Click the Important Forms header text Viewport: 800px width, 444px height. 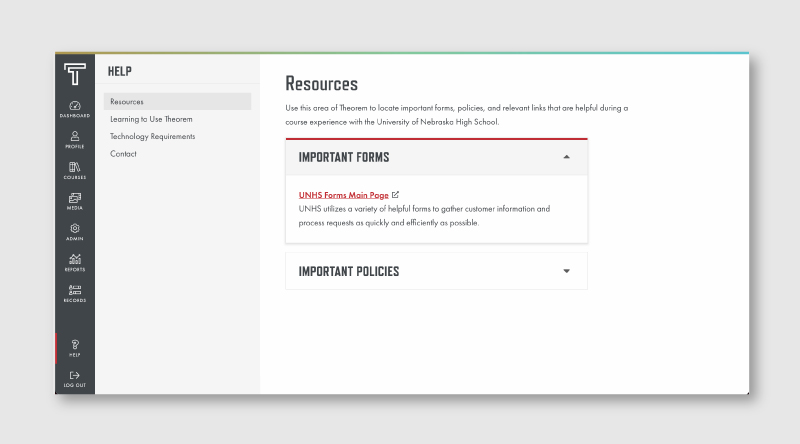coord(344,157)
